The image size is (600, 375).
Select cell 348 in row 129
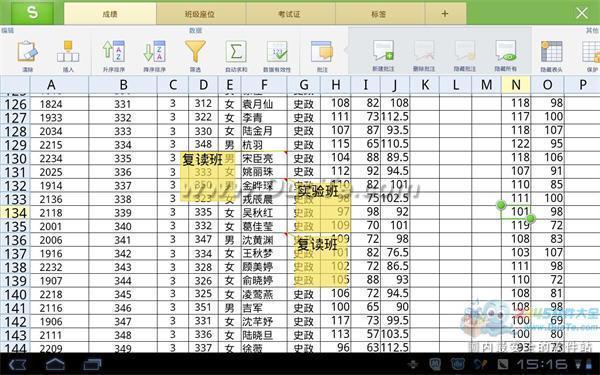click(x=203, y=144)
